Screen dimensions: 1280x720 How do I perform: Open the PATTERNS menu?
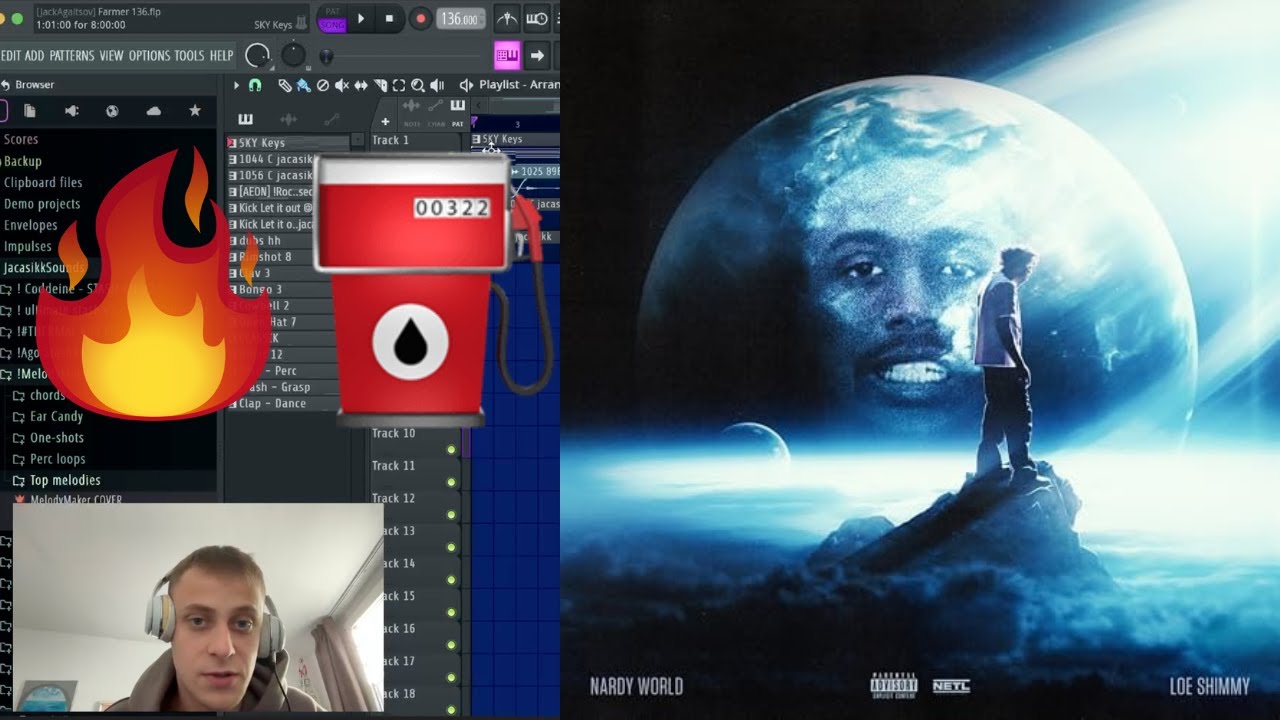pyautogui.click(x=72, y=56)
